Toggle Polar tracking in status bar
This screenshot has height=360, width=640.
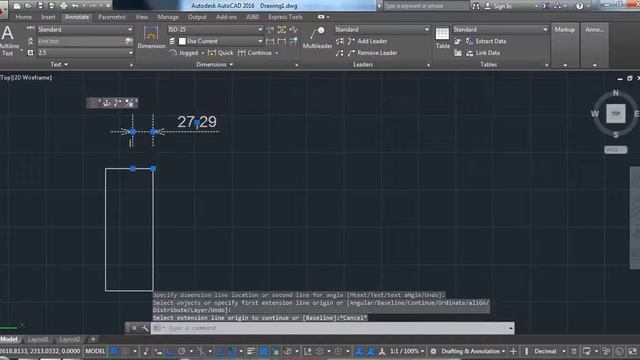(x=182, y=351)
